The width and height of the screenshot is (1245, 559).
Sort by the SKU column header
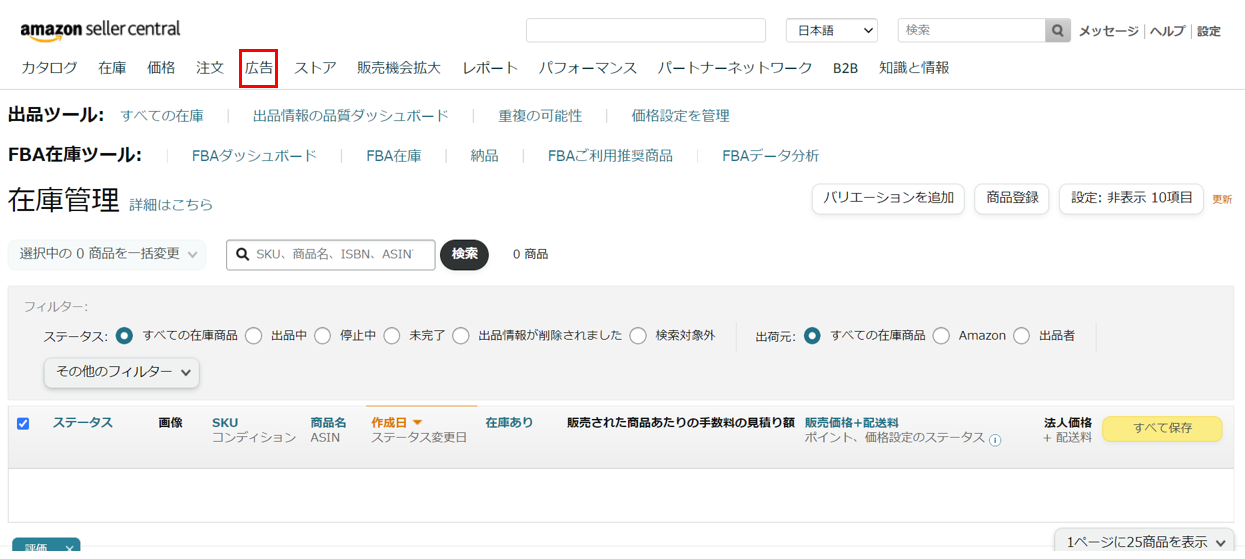tap(225, 423)
